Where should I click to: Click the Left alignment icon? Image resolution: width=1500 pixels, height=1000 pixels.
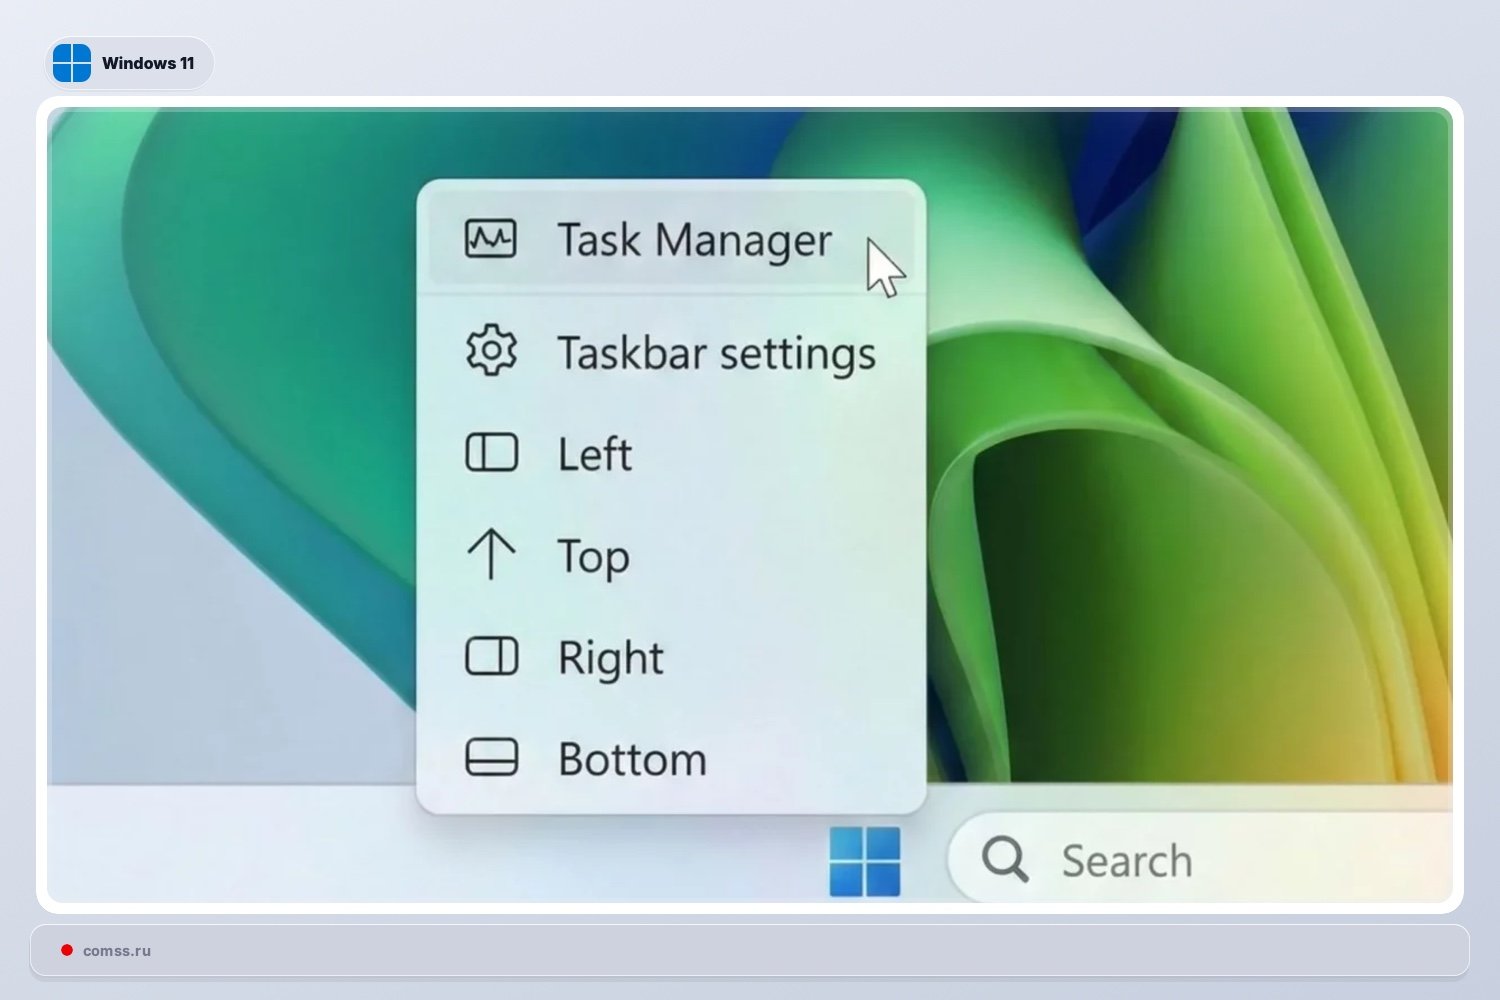[x=492, y=452]
